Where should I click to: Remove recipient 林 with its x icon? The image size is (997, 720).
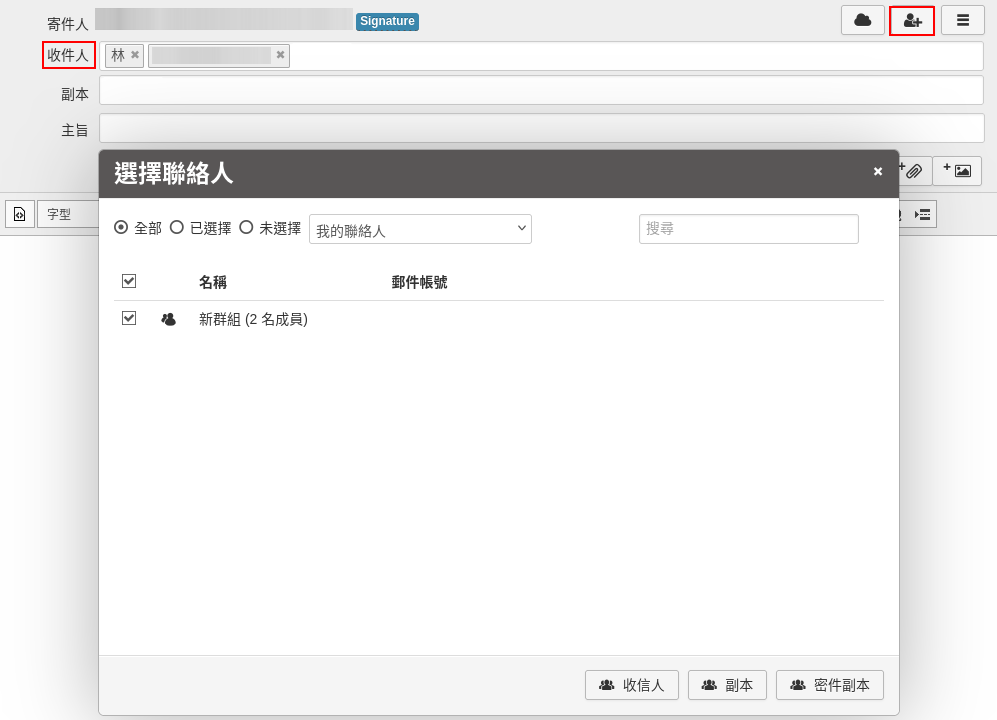point(135,55)
